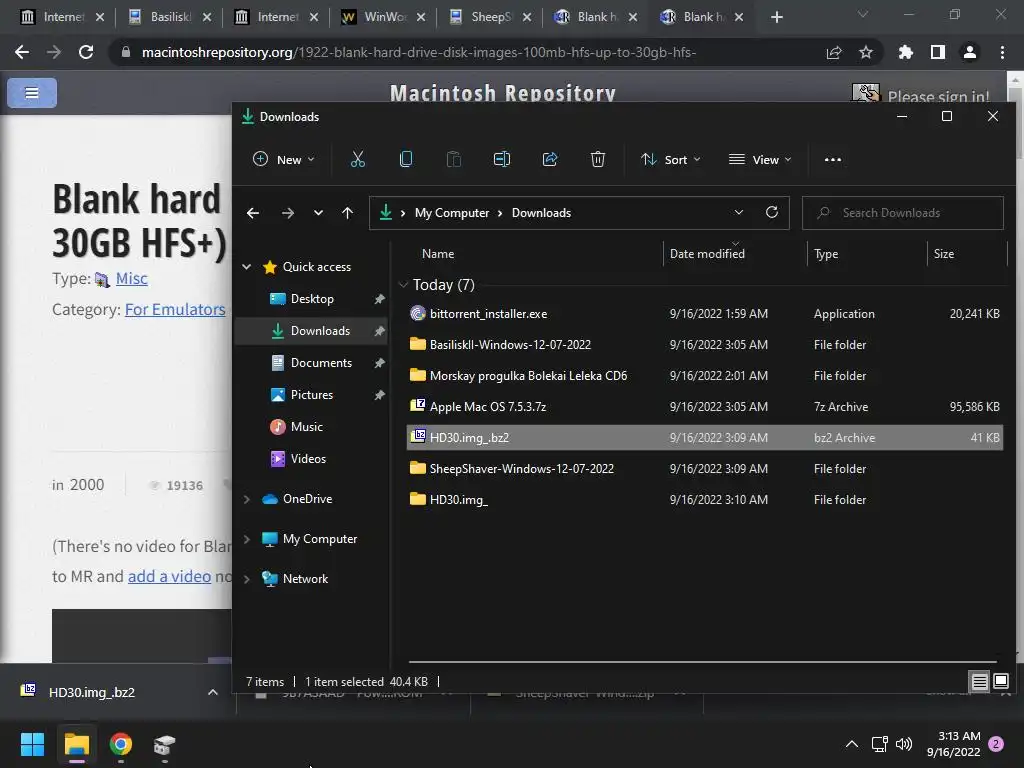The image size is (1024, 768).
Task: Expand the OneDrive tree node
Action: (x=247, y=499)
